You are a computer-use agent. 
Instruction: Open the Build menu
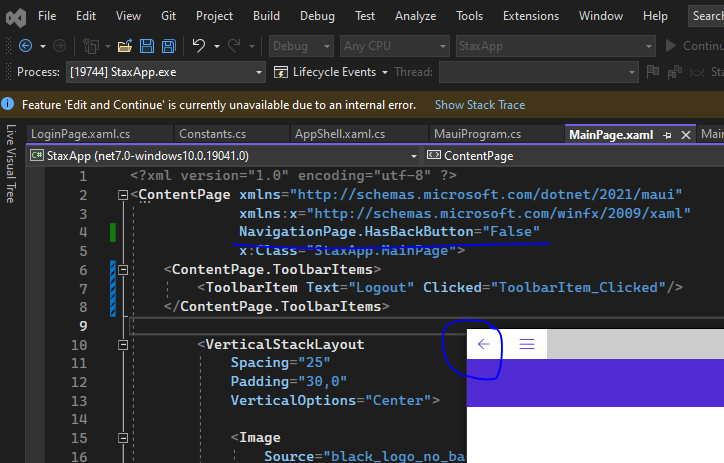(x=266, y=16)
